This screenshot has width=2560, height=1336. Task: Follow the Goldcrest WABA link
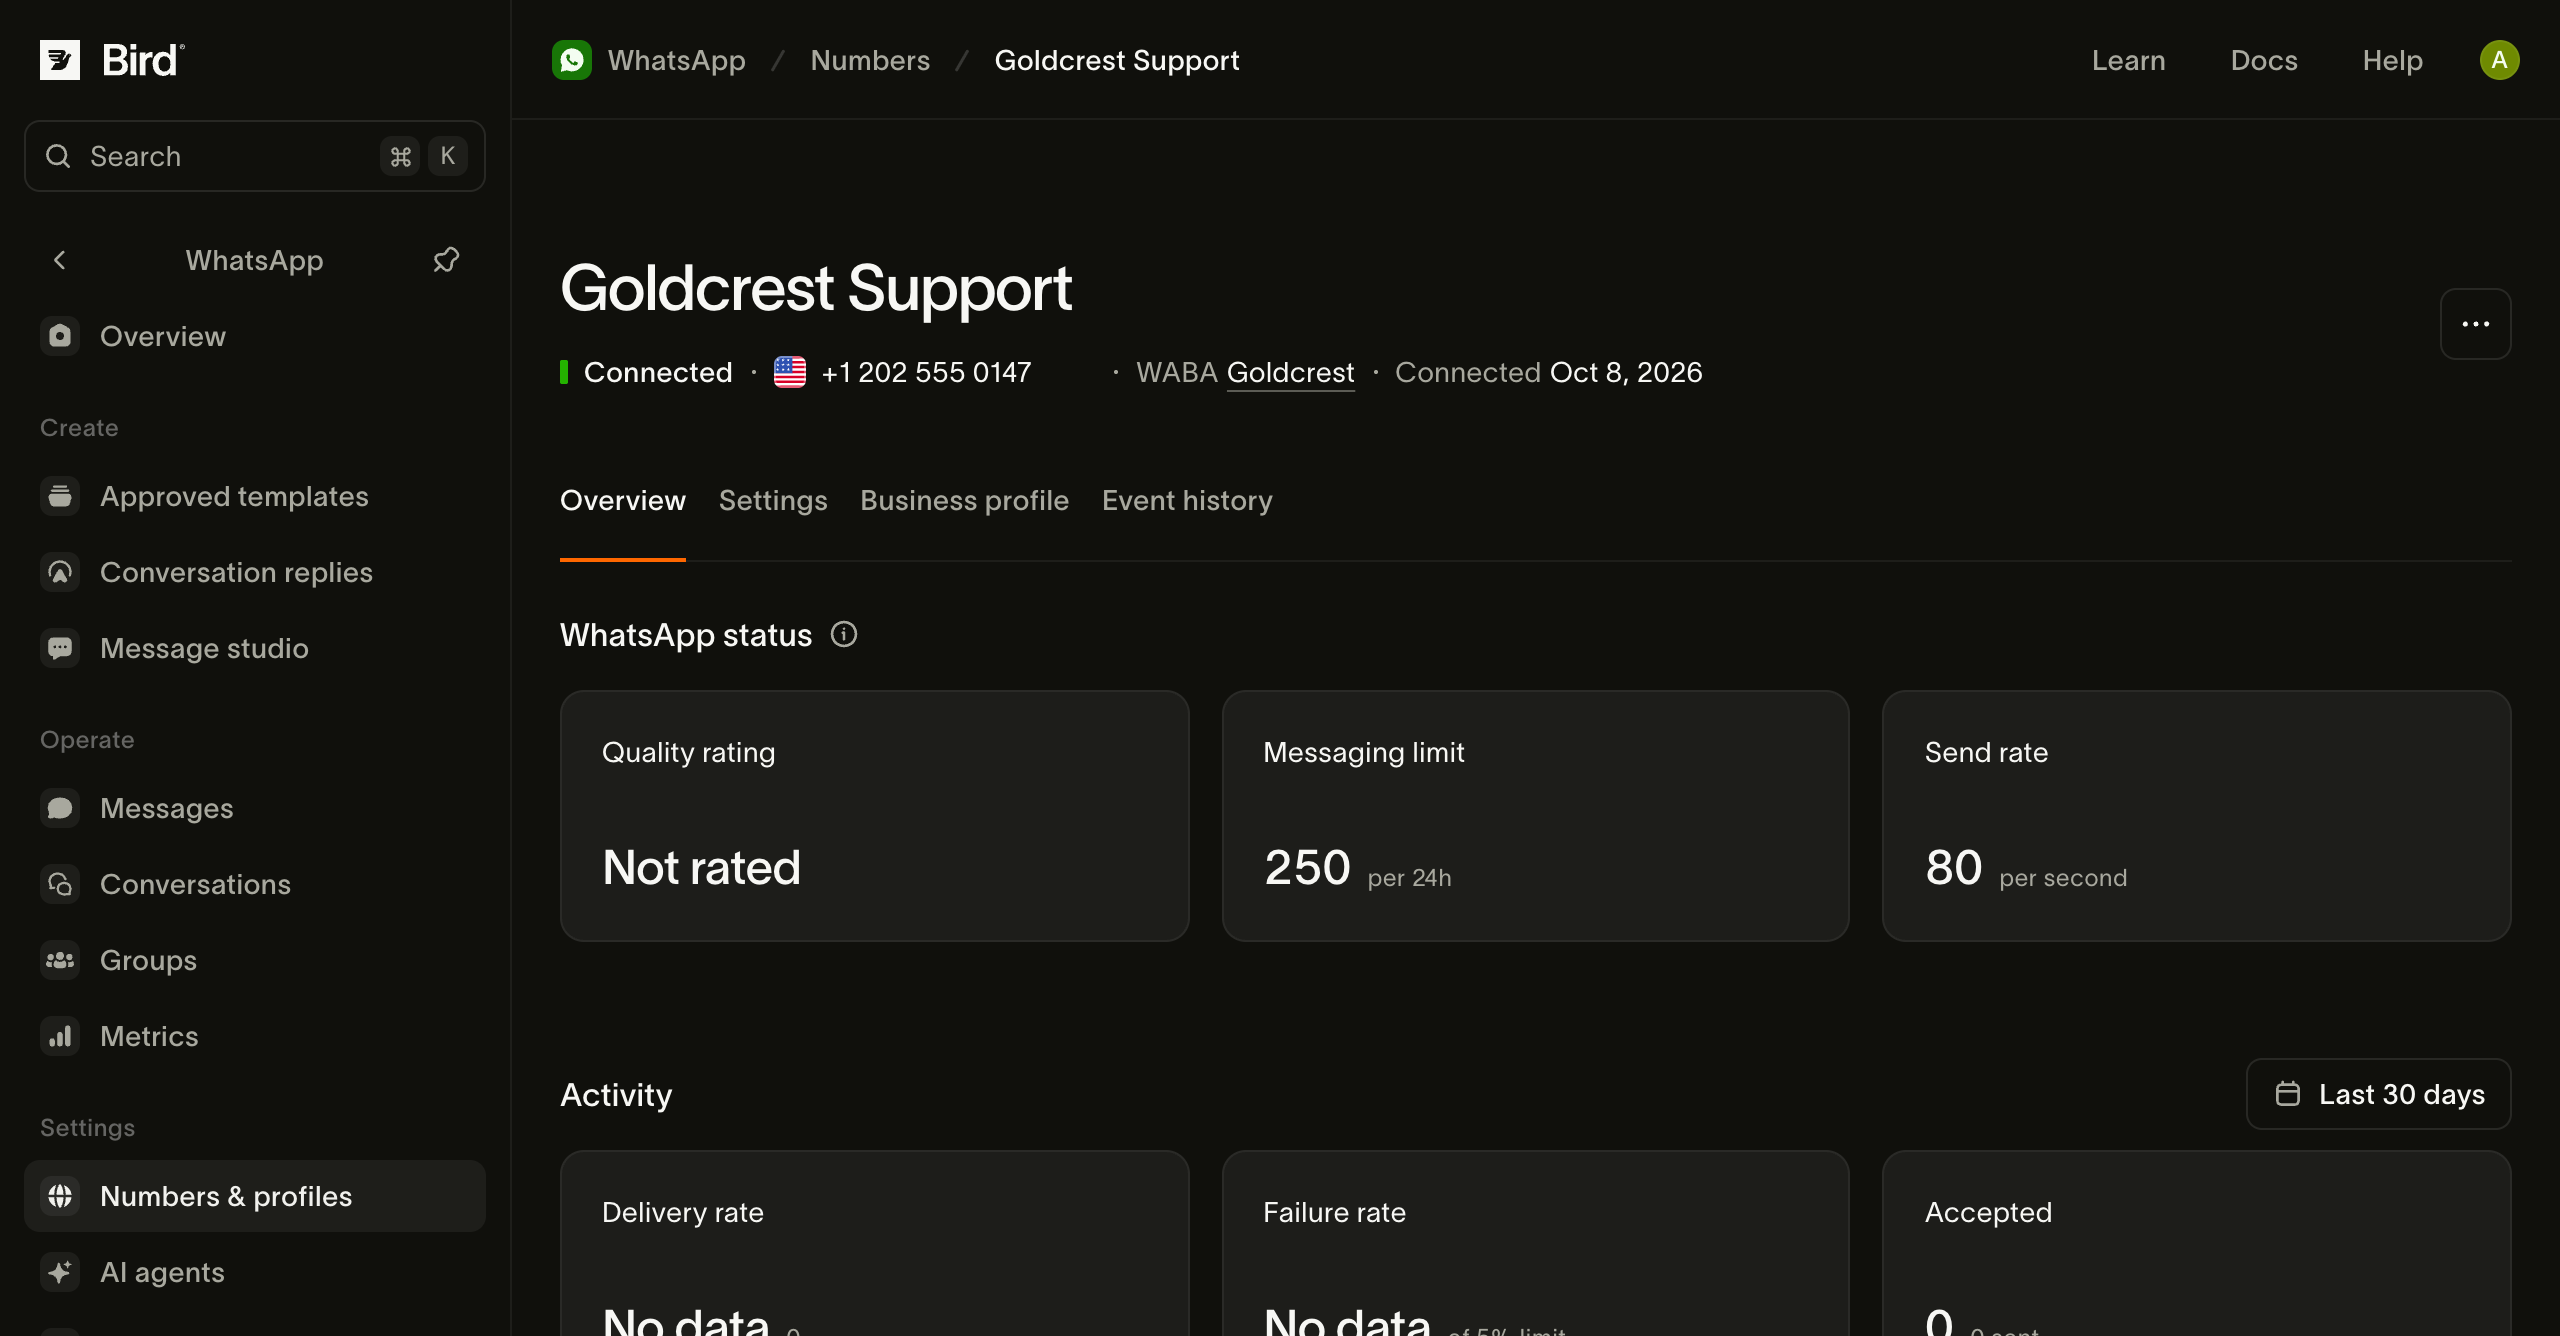(1290, 372)
